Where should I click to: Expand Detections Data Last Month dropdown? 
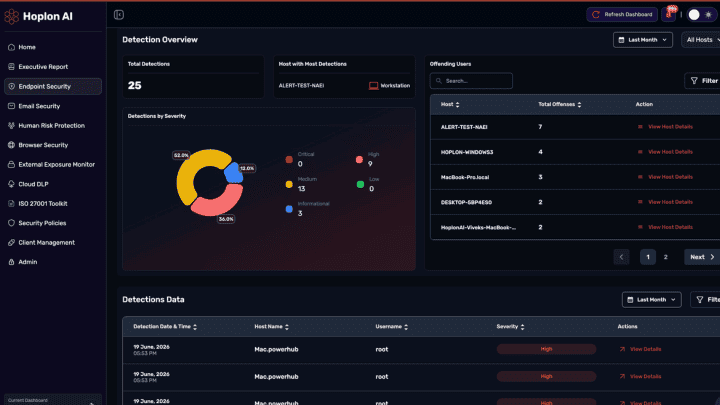click(652, 300)
